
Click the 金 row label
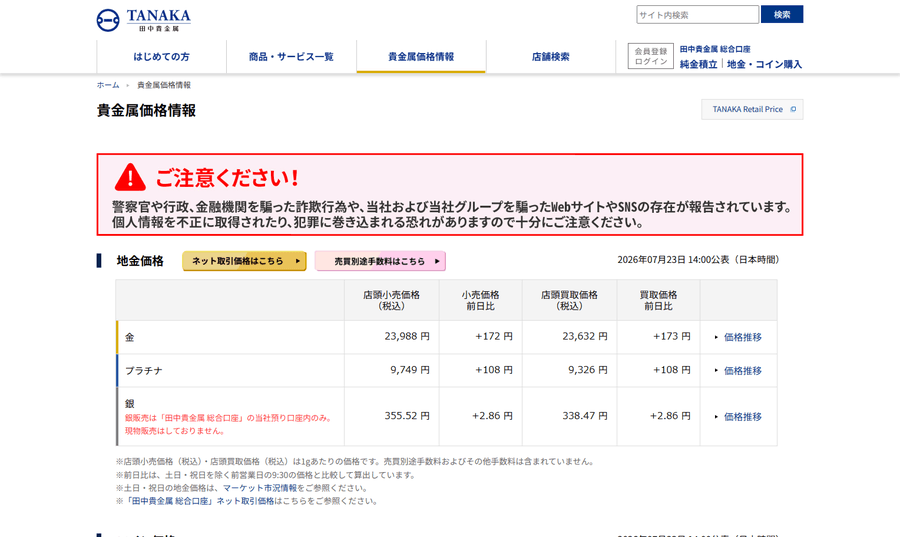click(130, 337)
